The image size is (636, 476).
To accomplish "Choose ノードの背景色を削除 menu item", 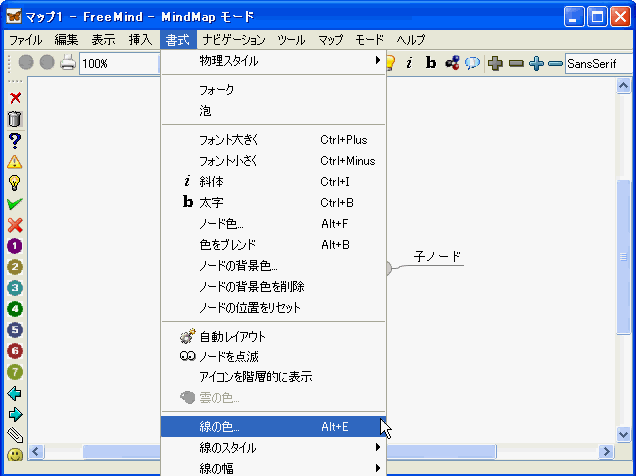I will click(273, 287).
